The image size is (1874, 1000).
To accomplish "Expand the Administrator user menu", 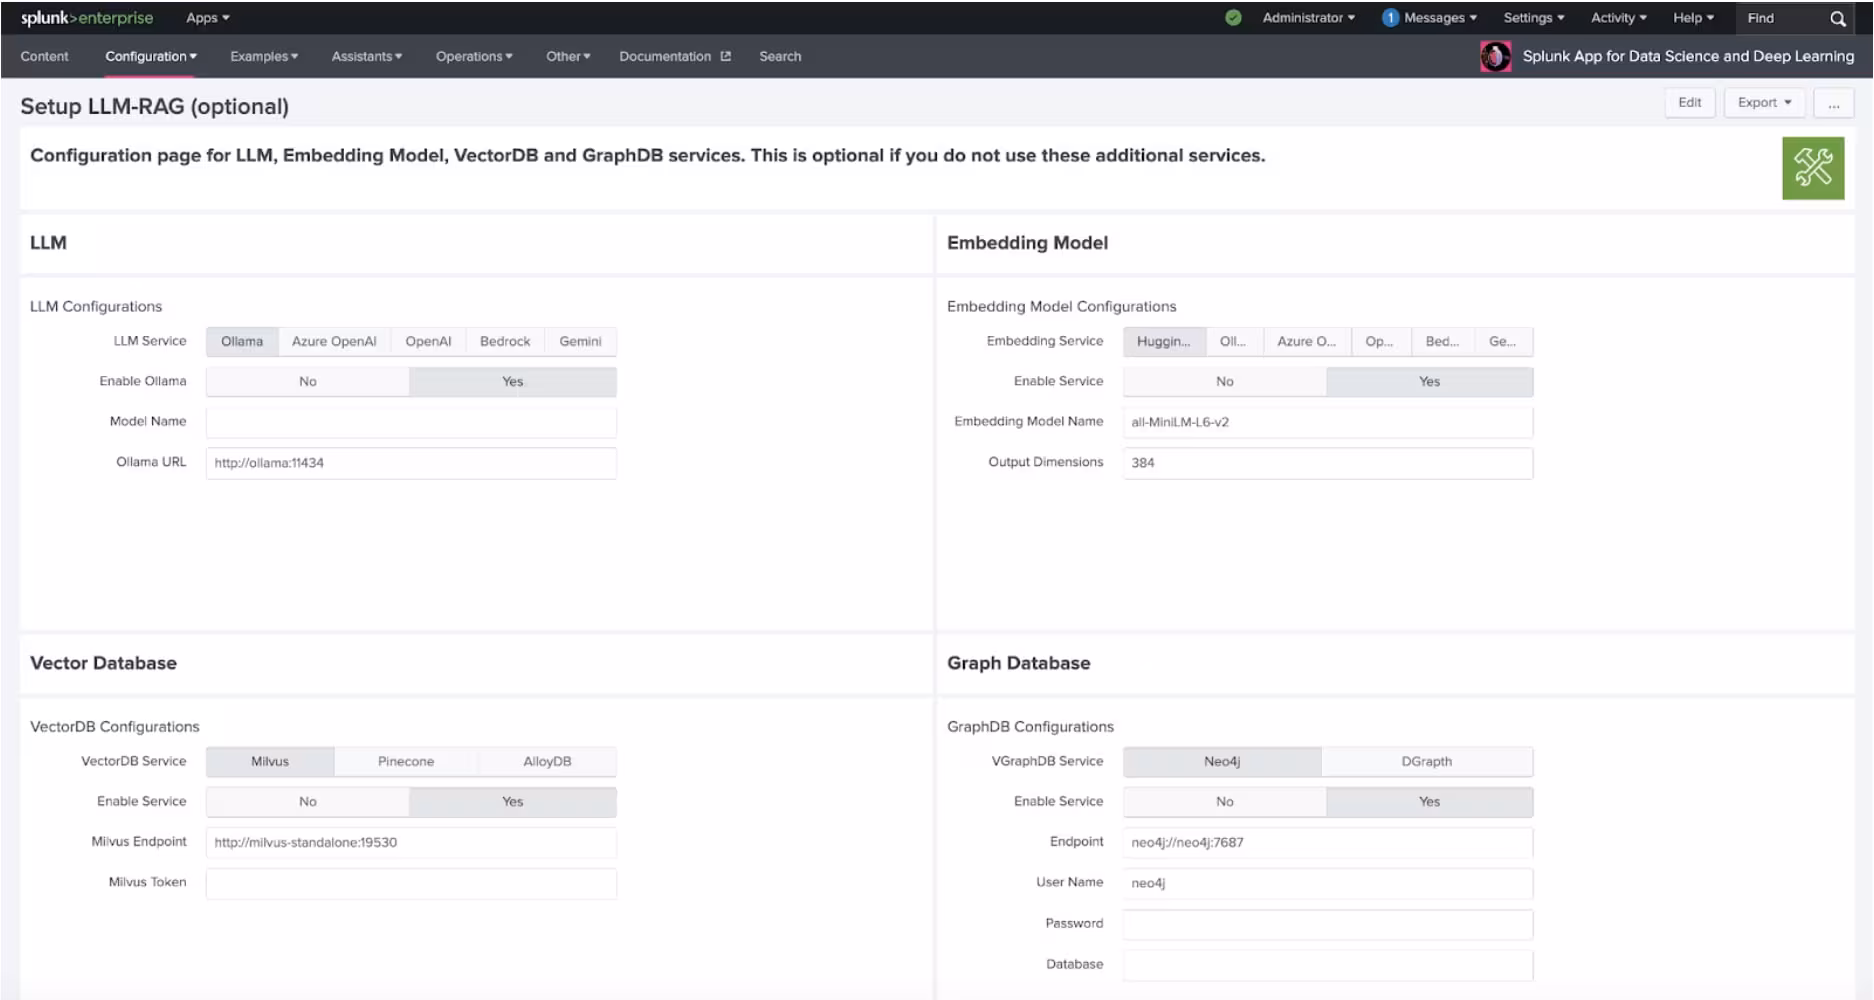I will 1308,18.
